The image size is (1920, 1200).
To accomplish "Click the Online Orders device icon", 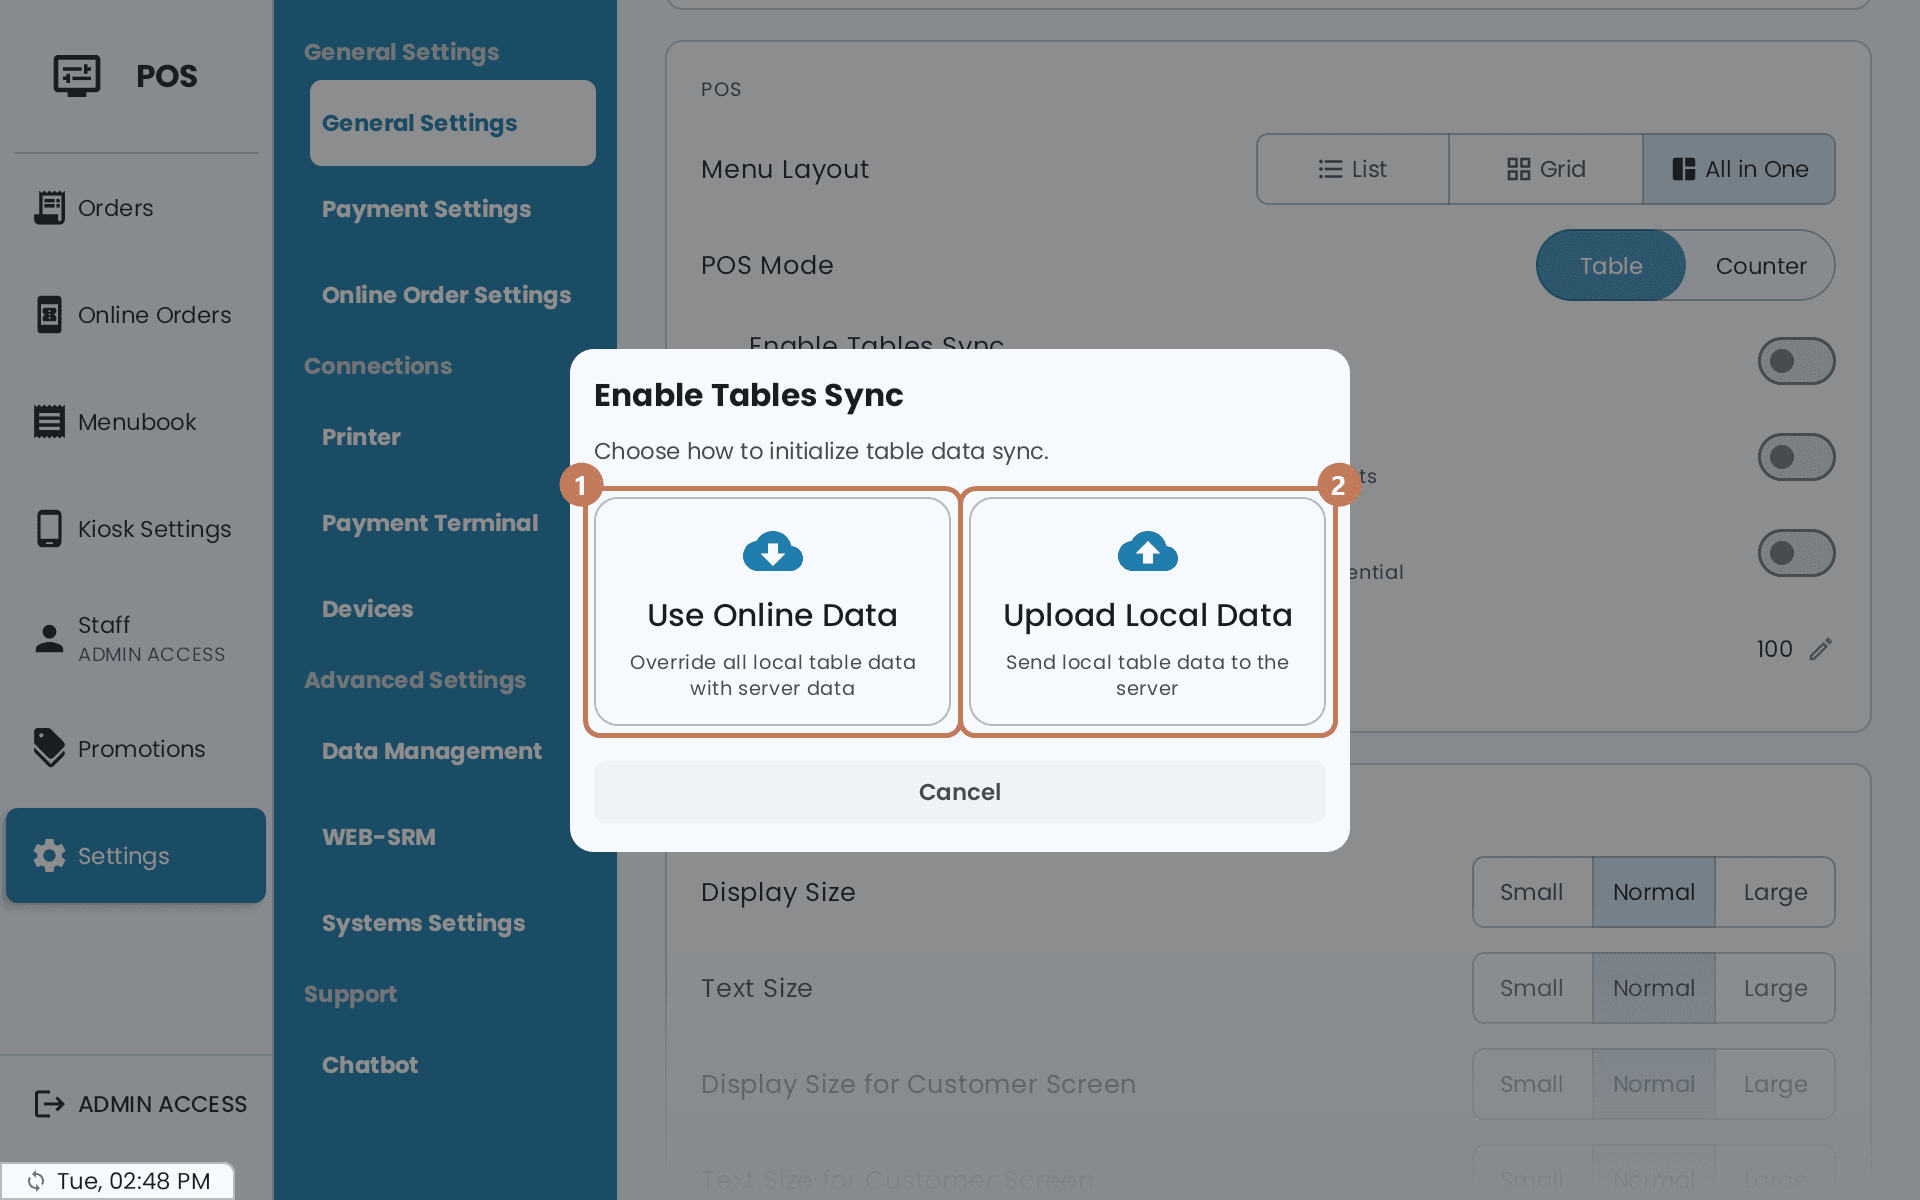I will (x=49, y=315).
